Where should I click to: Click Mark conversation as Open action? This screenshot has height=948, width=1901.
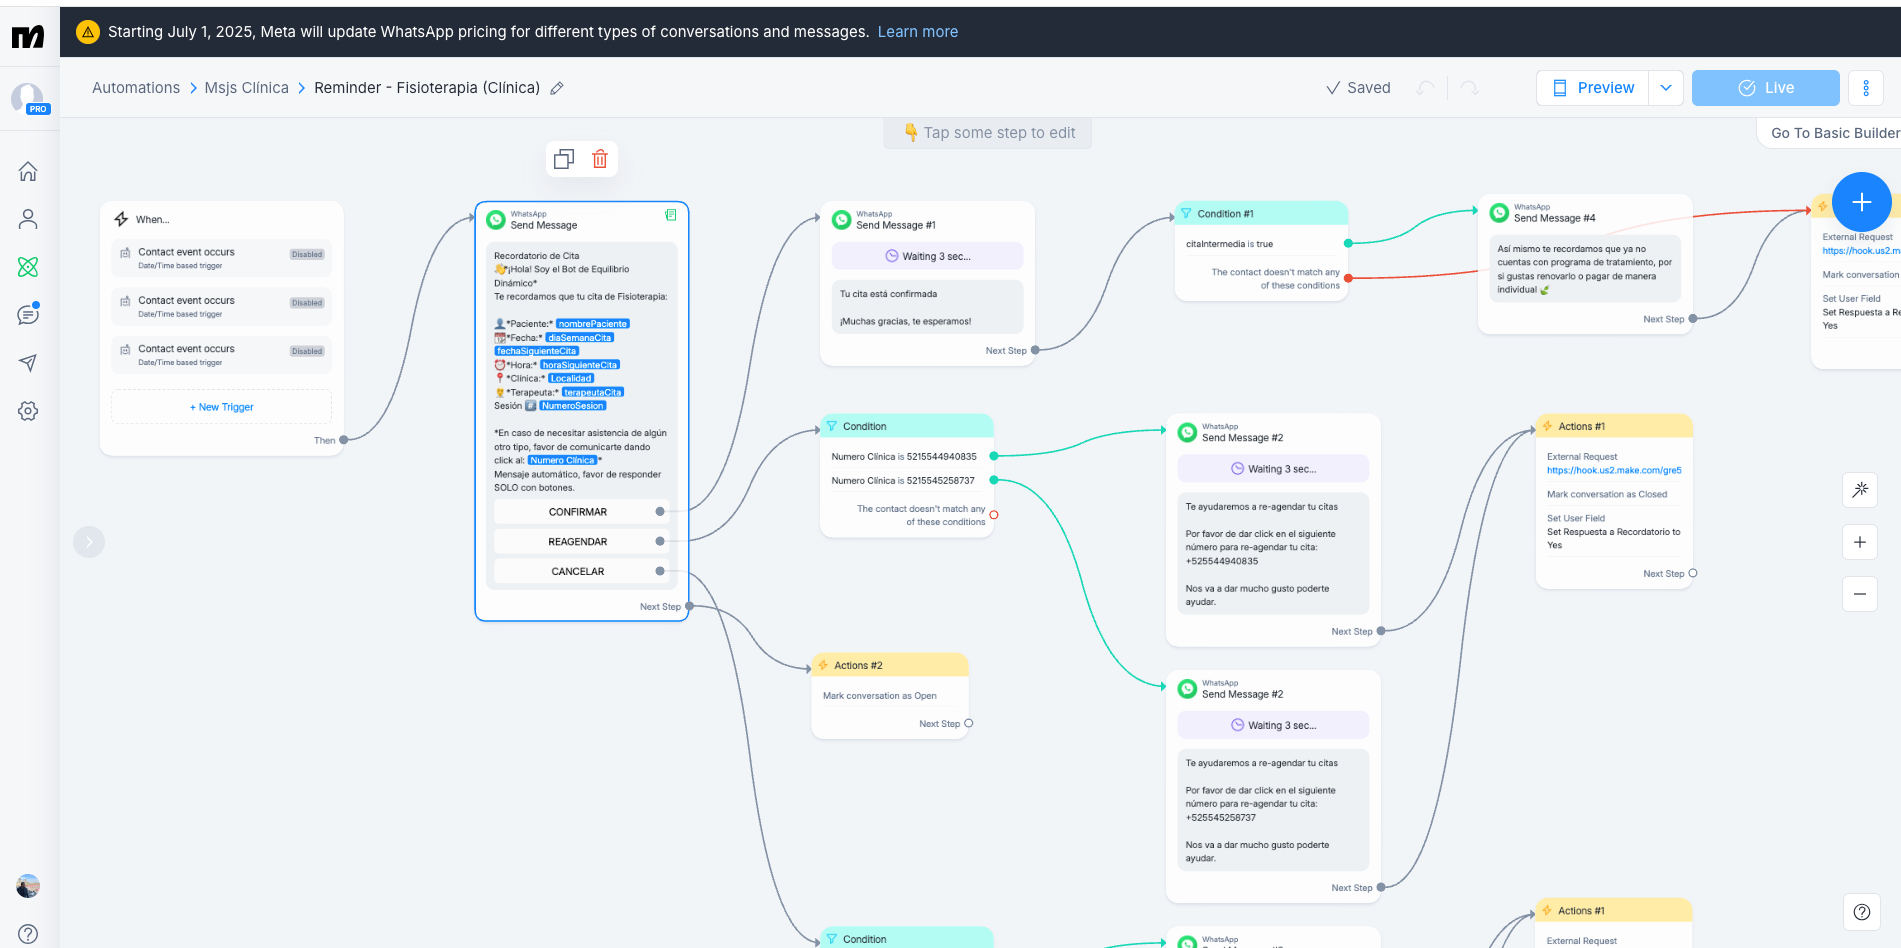coord(880,696)
